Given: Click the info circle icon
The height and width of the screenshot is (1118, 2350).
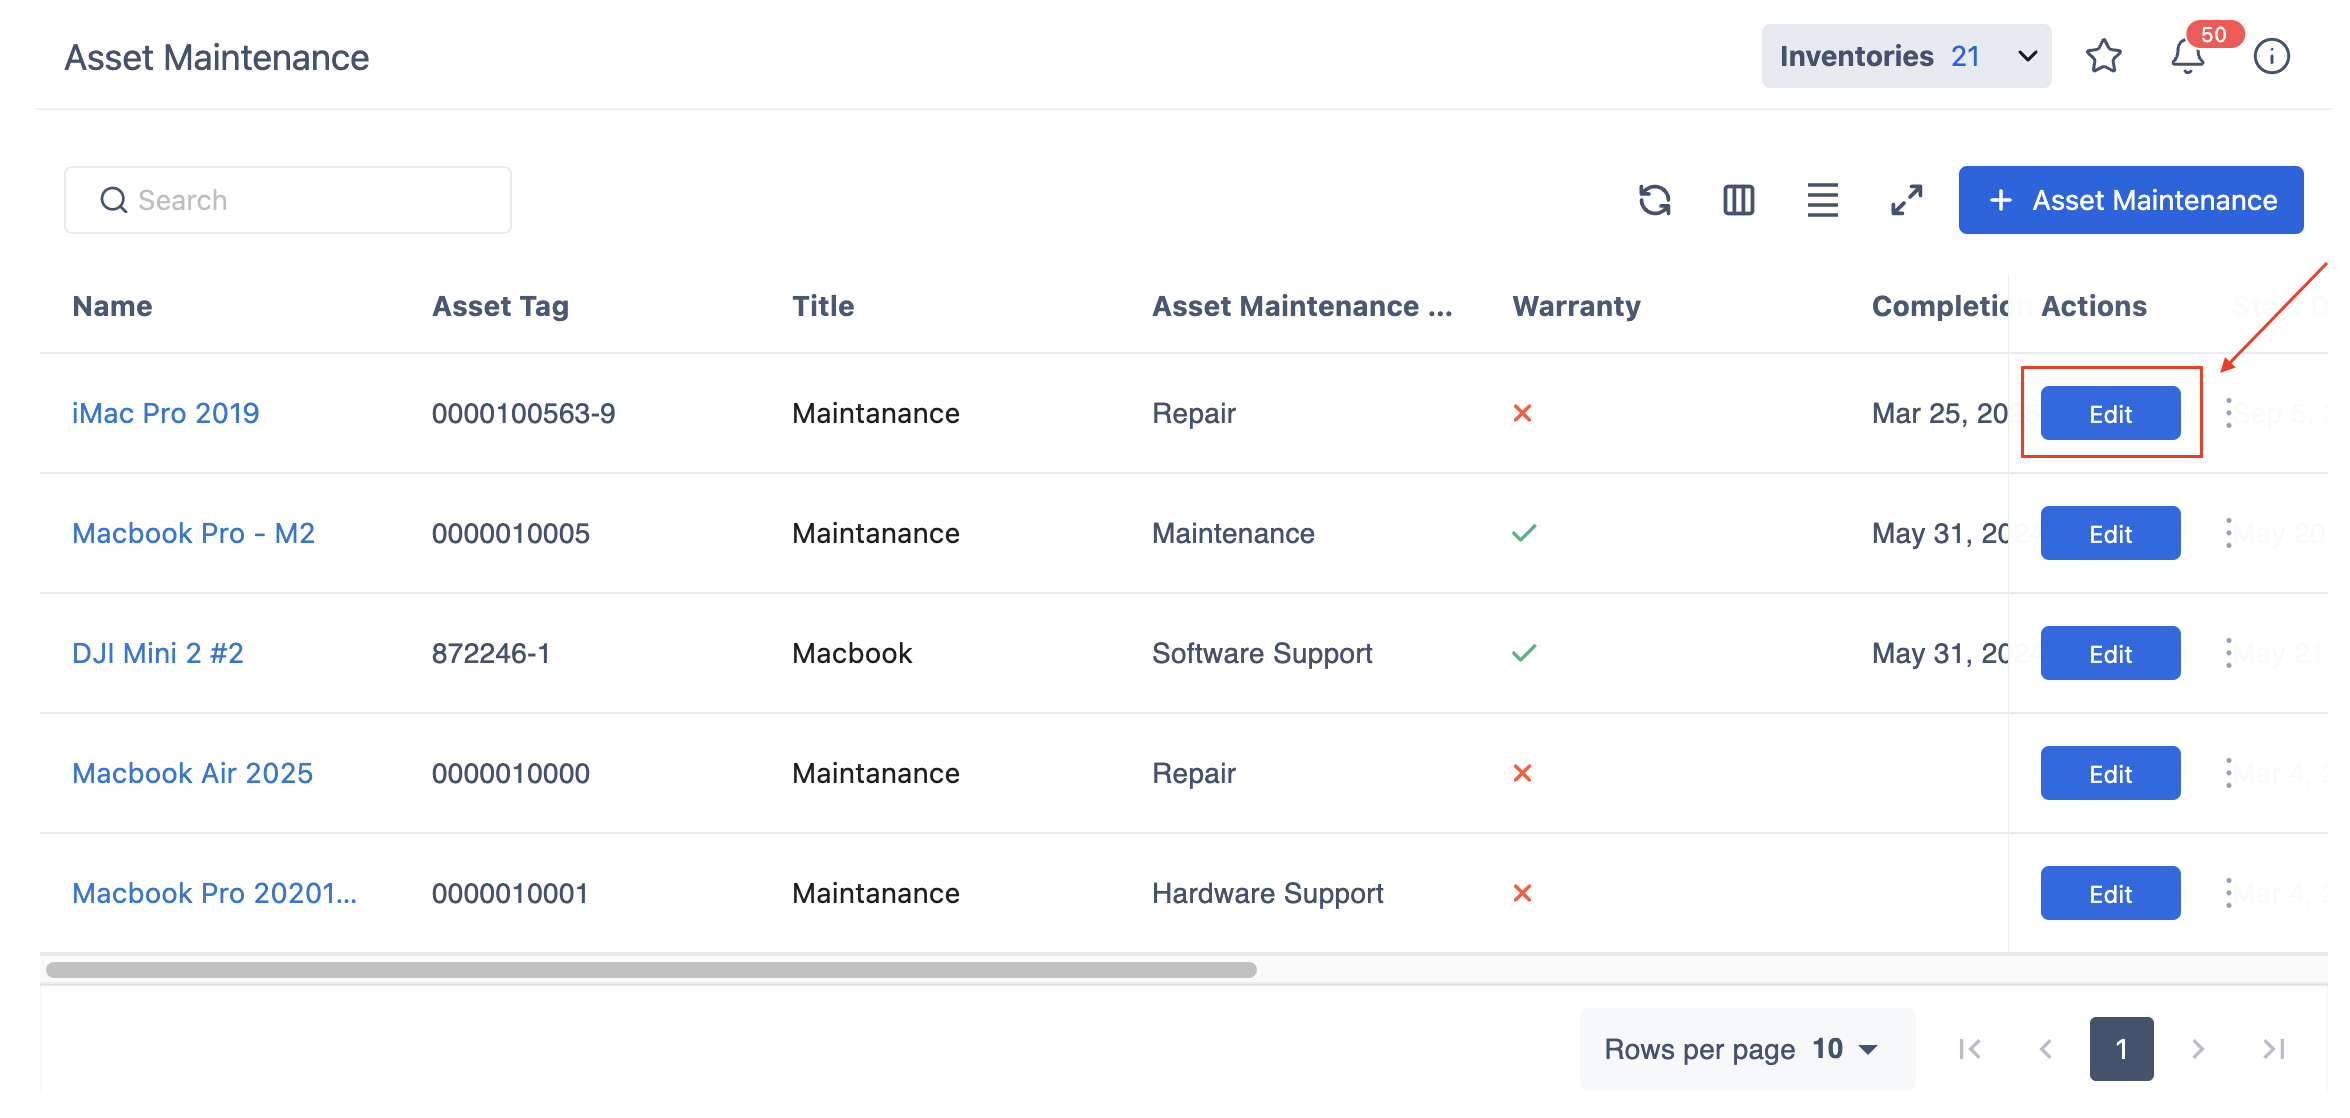Looking at the screenshot, I should (2272, 56).
